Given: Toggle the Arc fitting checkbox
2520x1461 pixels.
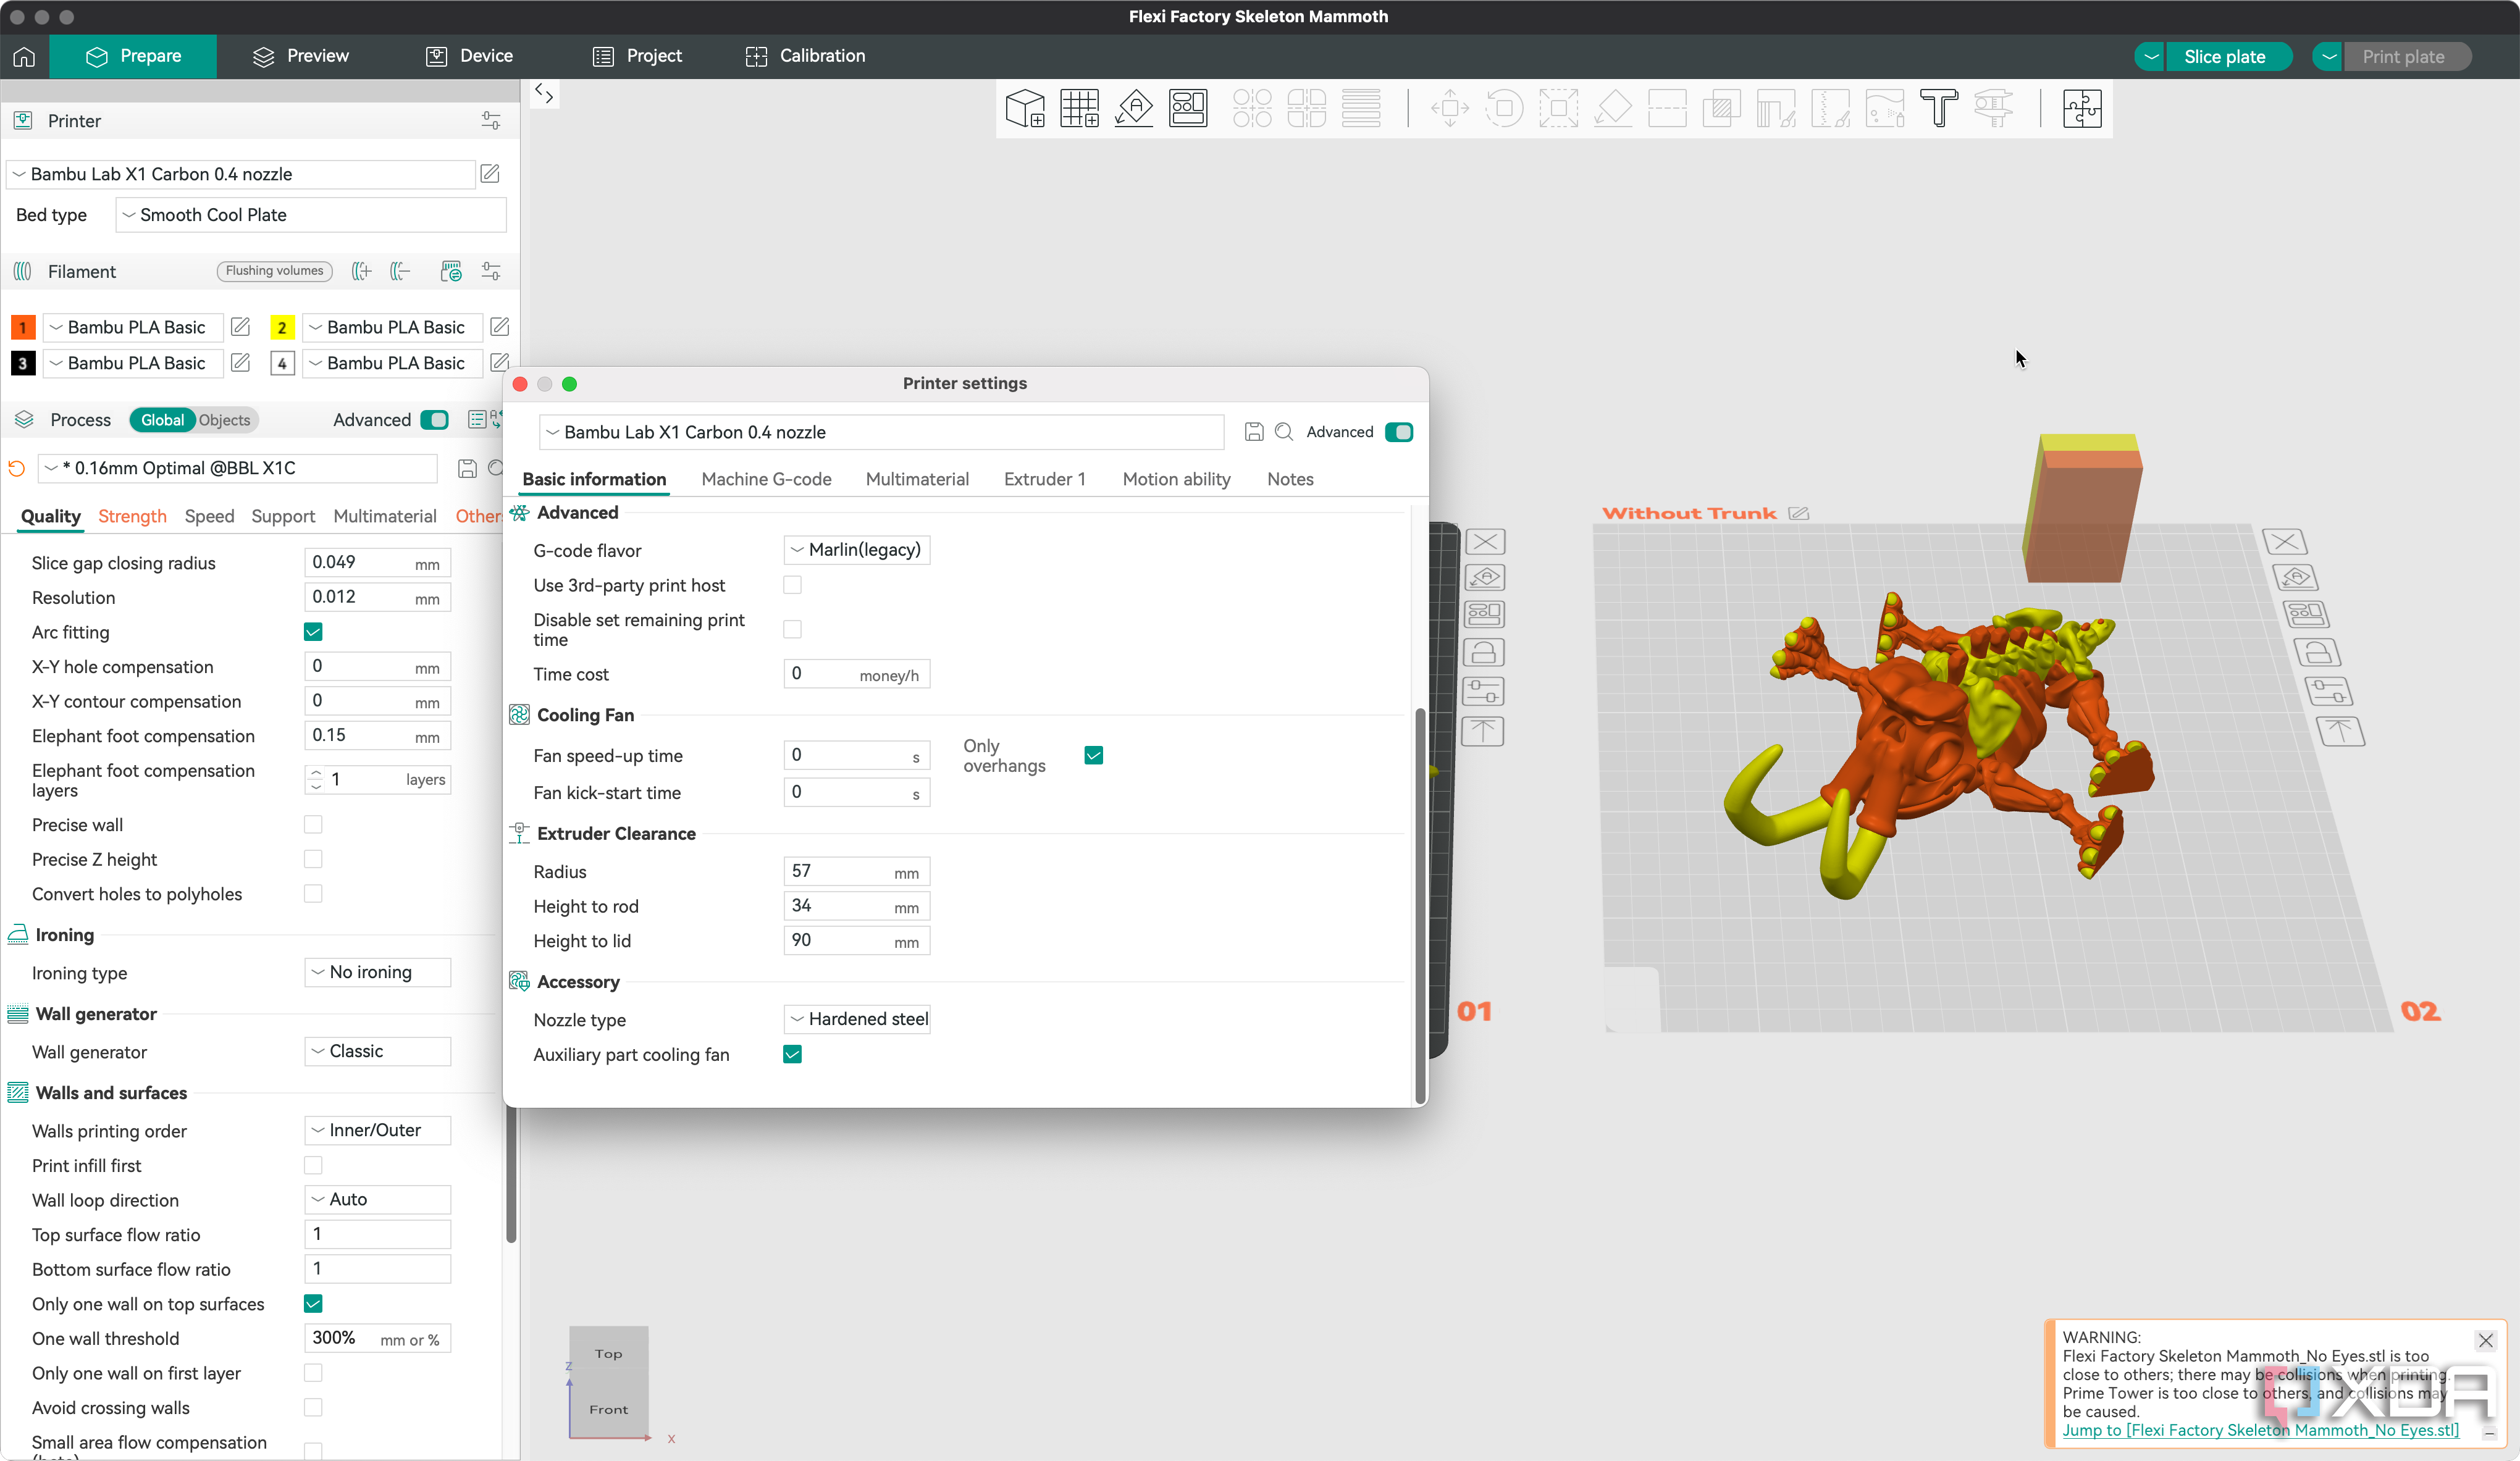Looking at the screenshot, I should coord(313,631).
